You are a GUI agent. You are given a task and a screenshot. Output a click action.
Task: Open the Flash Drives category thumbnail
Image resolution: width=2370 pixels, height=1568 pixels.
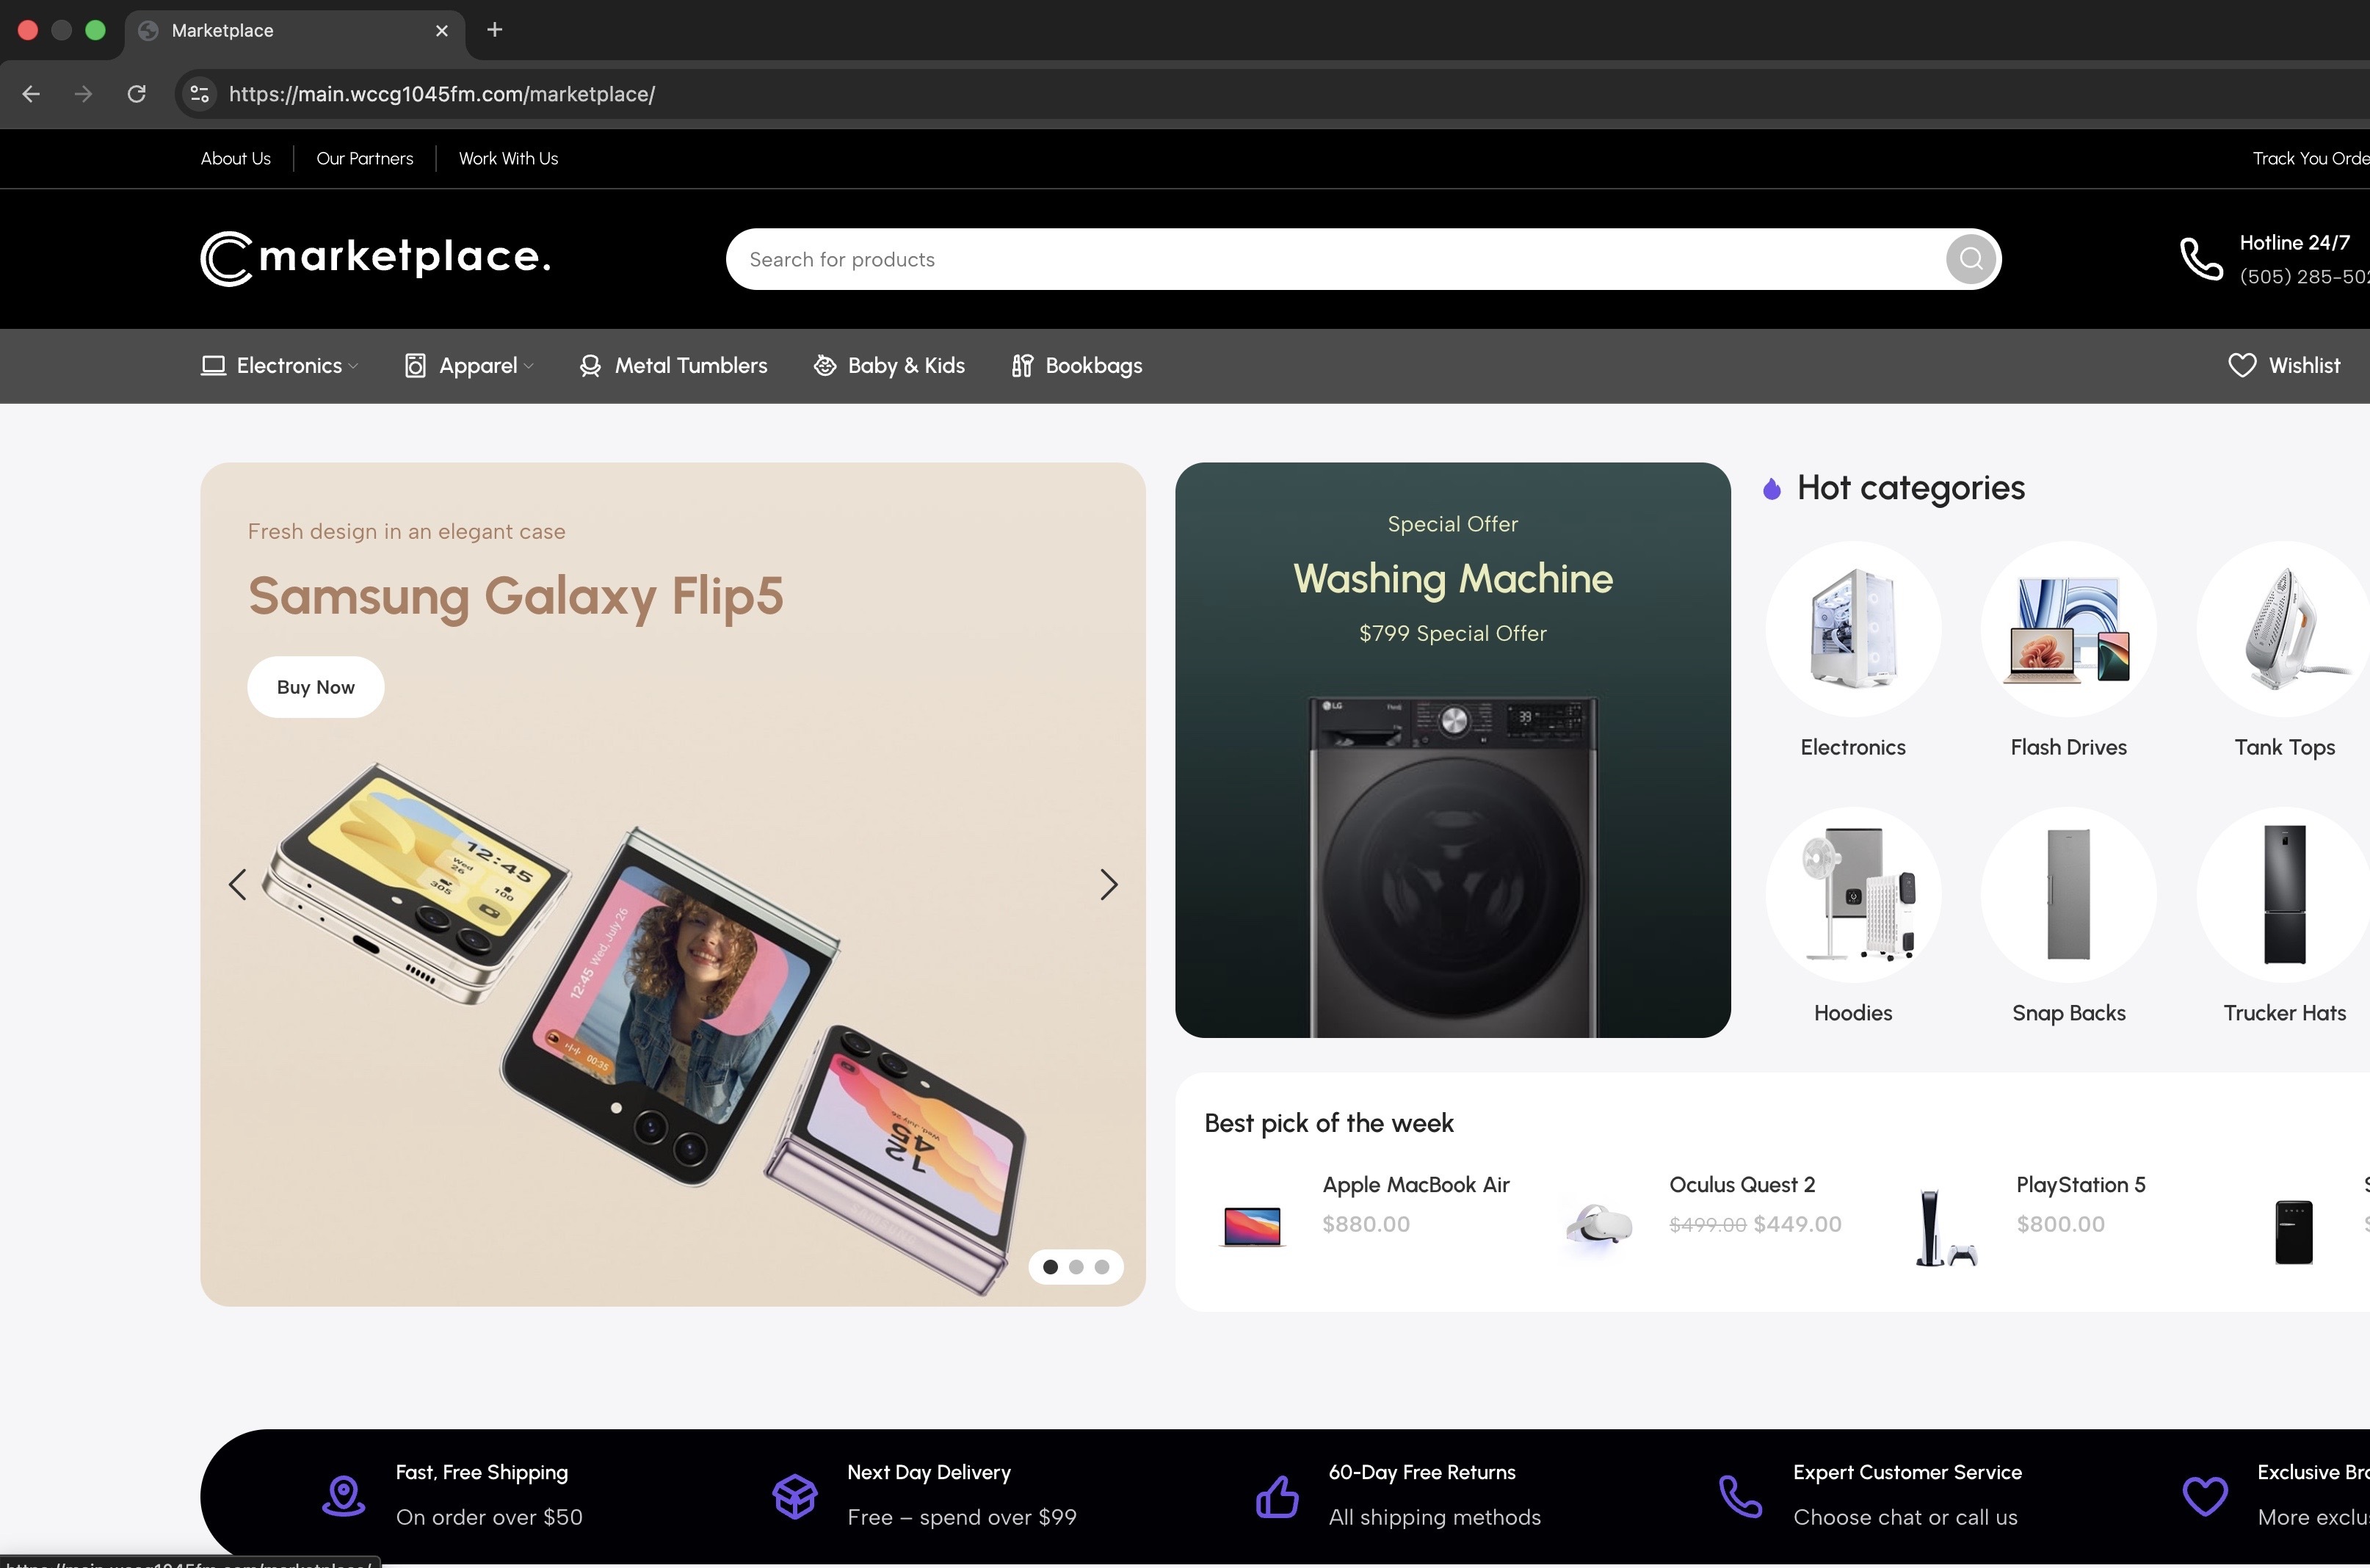2068,630
